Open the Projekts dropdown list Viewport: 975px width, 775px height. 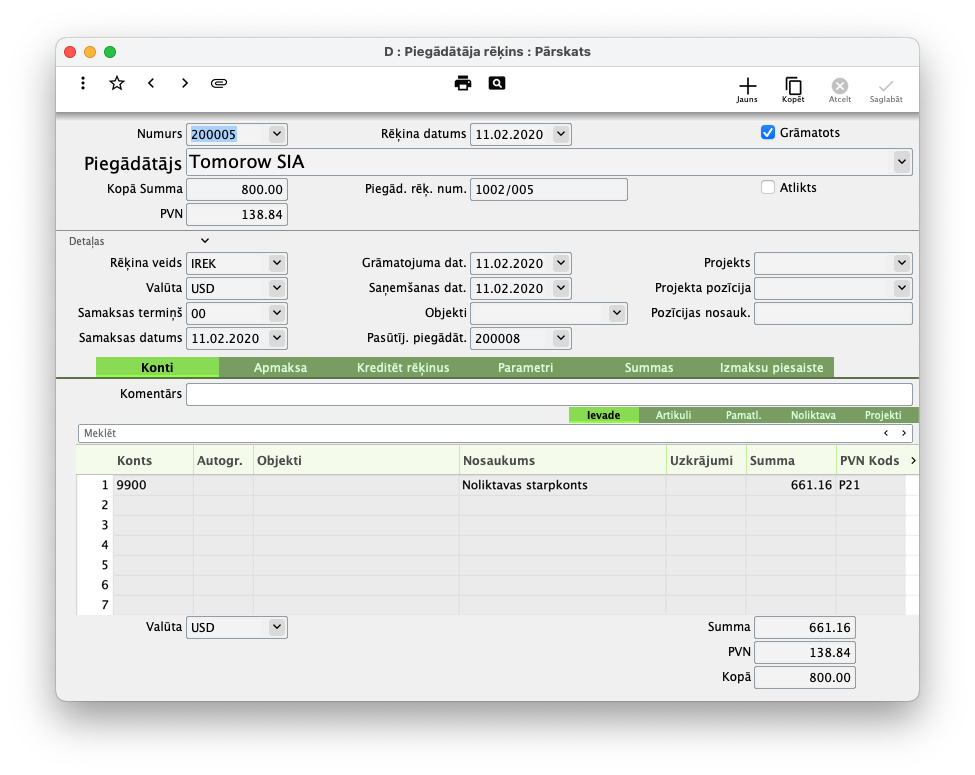(901, 263)
